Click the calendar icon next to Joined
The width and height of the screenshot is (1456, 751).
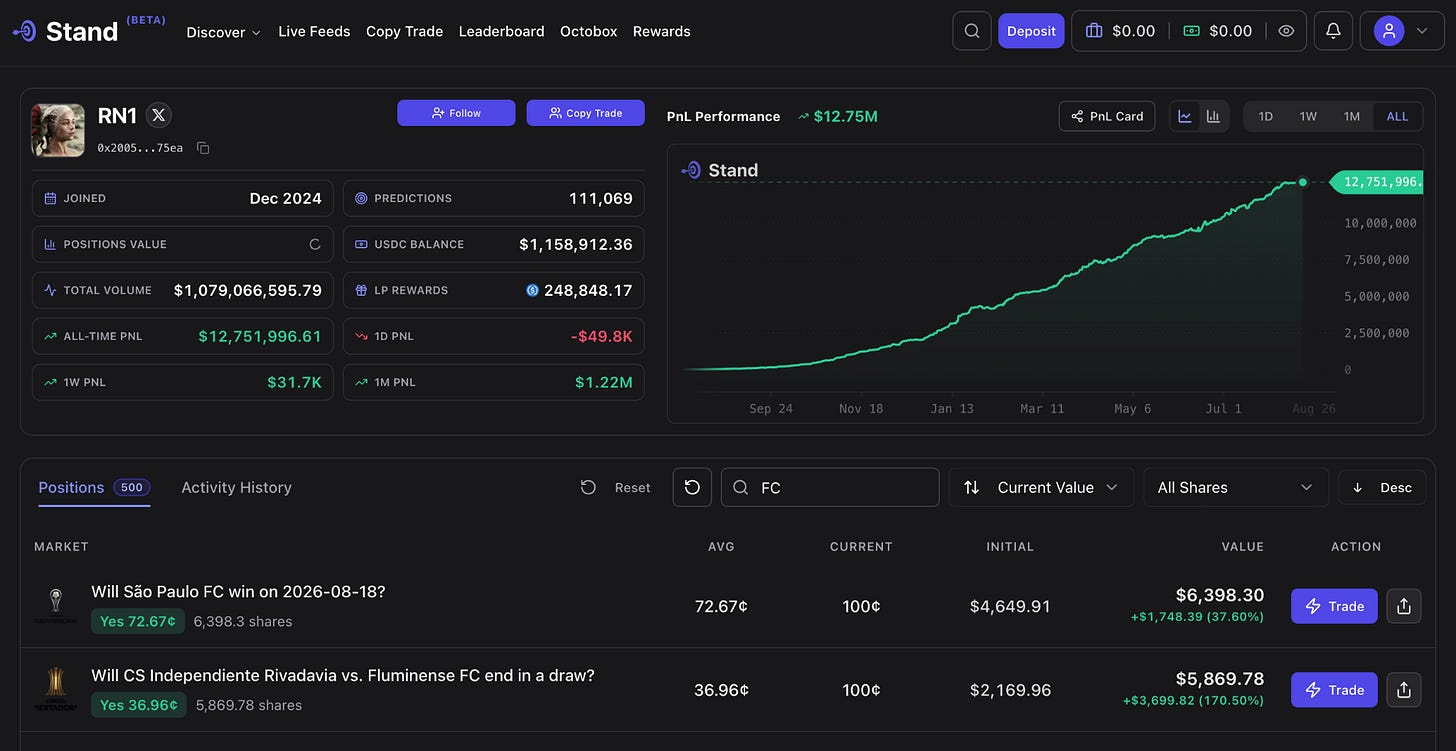click(x=50, y=198)
